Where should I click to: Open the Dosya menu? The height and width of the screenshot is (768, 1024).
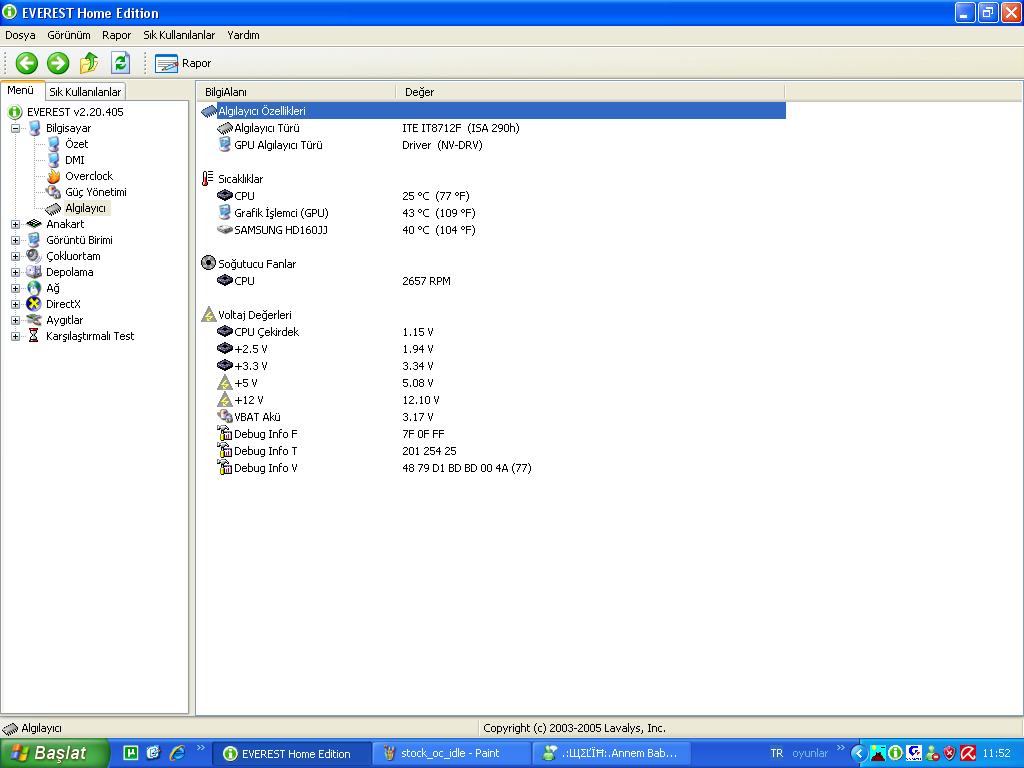20,35
